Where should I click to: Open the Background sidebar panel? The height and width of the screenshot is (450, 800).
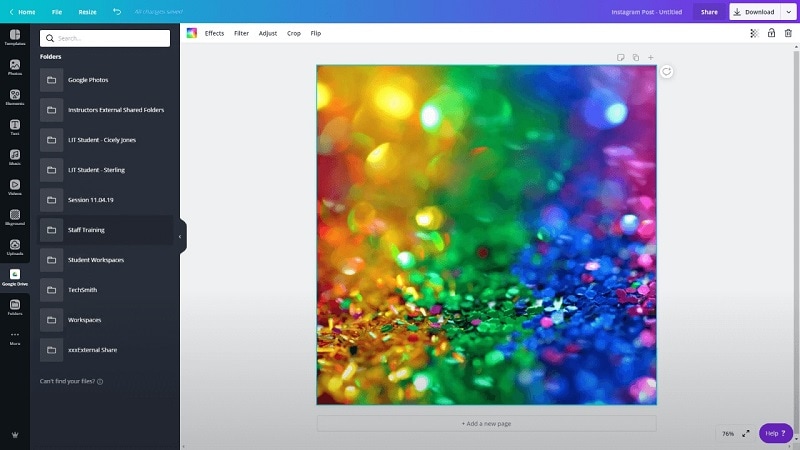[x=15, y=217]
